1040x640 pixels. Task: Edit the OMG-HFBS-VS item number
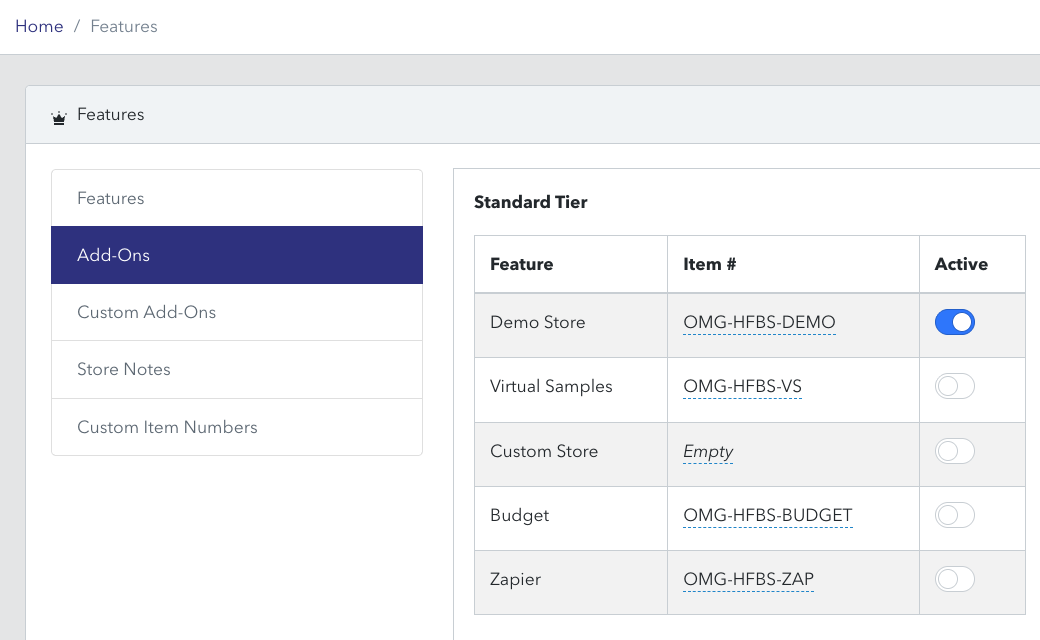(742, 387)
